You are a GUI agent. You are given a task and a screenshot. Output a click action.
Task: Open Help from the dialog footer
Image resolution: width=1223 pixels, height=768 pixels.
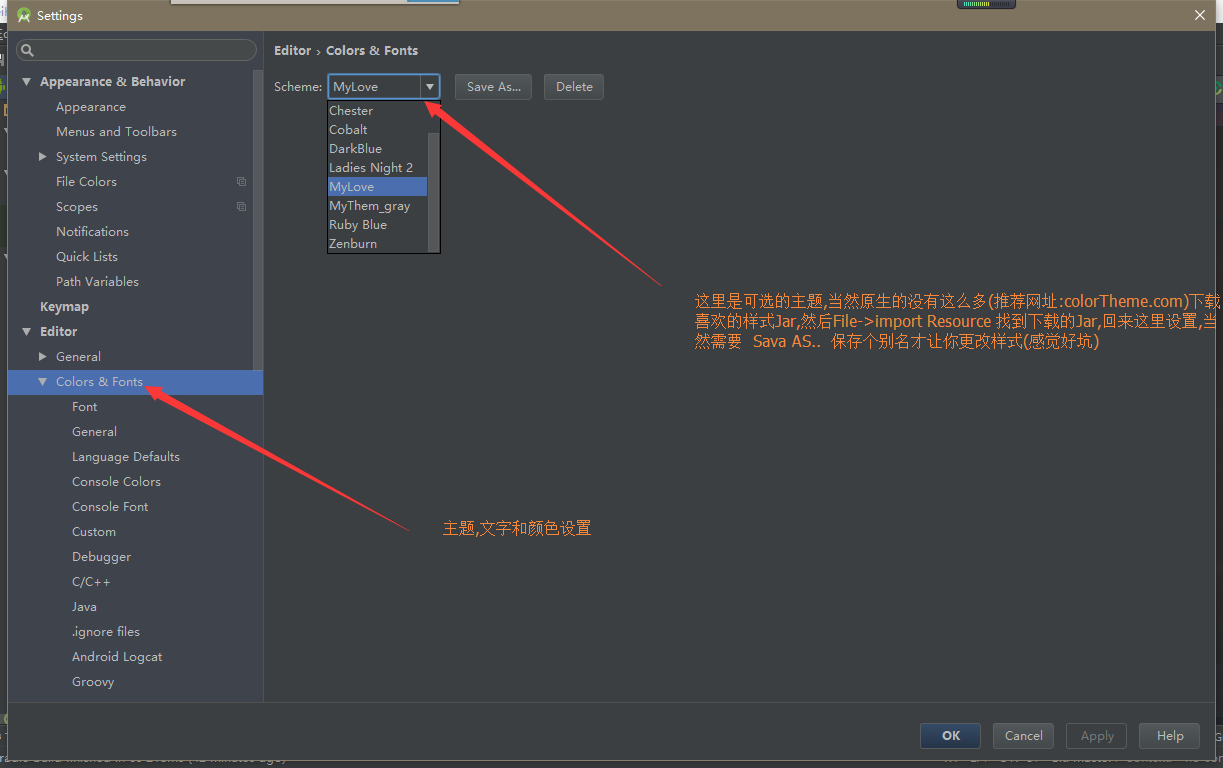pyautogui.click(x=1170, y=736)
